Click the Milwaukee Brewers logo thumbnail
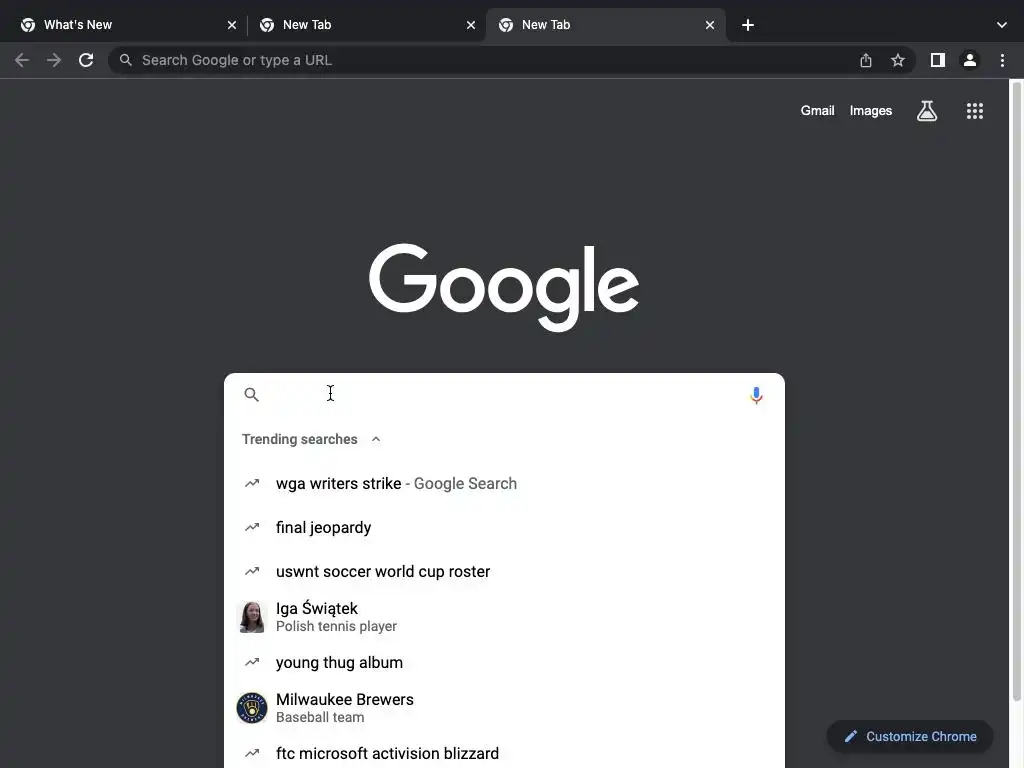The height and width of the screenshot is (768, 1024). pyautogui.click(x=251, y=707)
